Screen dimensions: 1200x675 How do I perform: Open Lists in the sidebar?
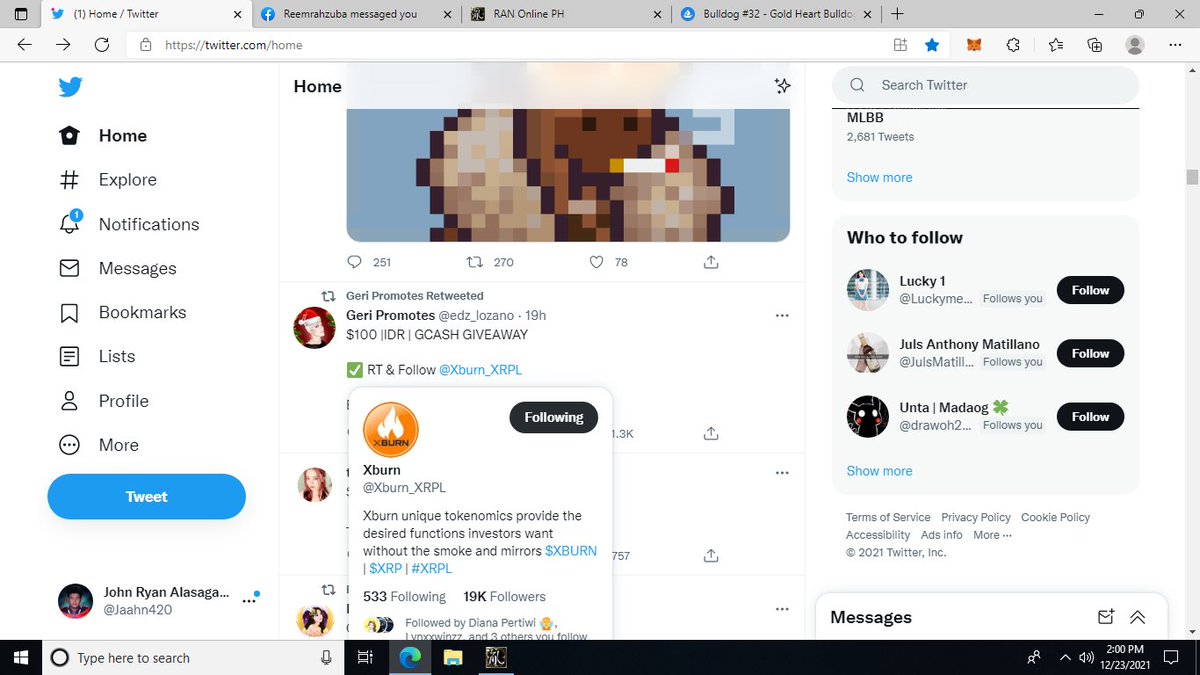[x=97, y=356]
